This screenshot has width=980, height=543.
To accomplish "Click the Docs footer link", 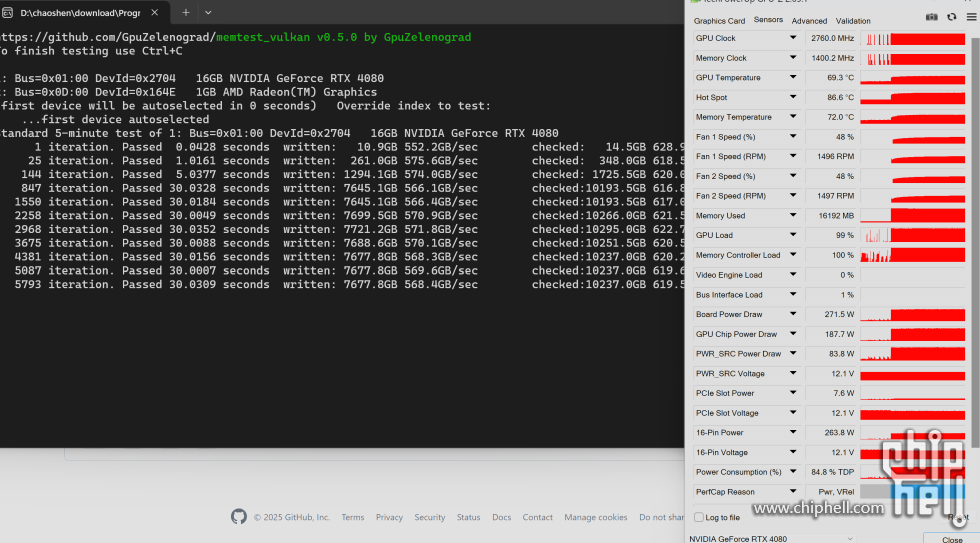I will click(501, 517).
